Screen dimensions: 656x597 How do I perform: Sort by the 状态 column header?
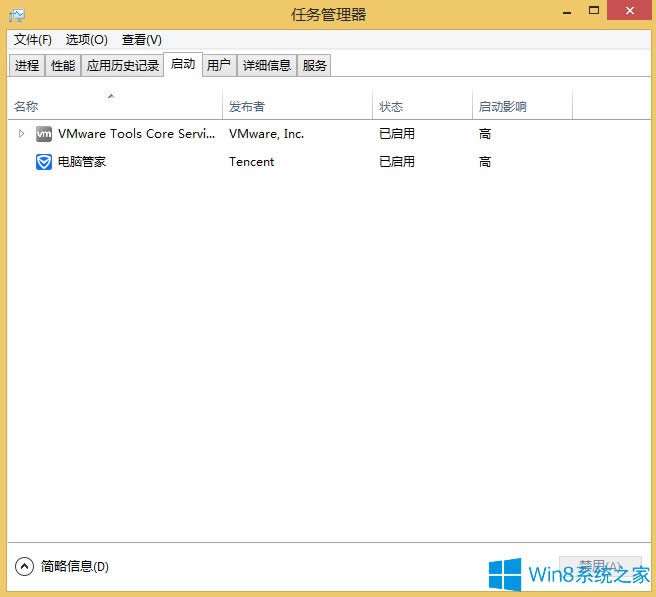coord(391,106)
